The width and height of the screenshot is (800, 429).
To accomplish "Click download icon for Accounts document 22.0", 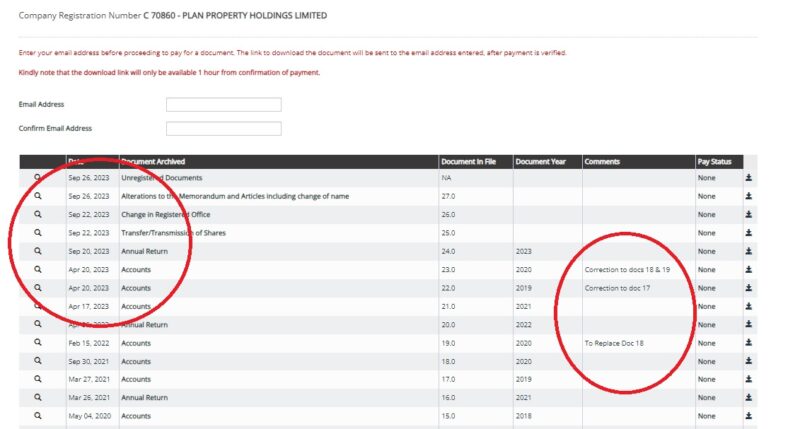I will 749,288.
